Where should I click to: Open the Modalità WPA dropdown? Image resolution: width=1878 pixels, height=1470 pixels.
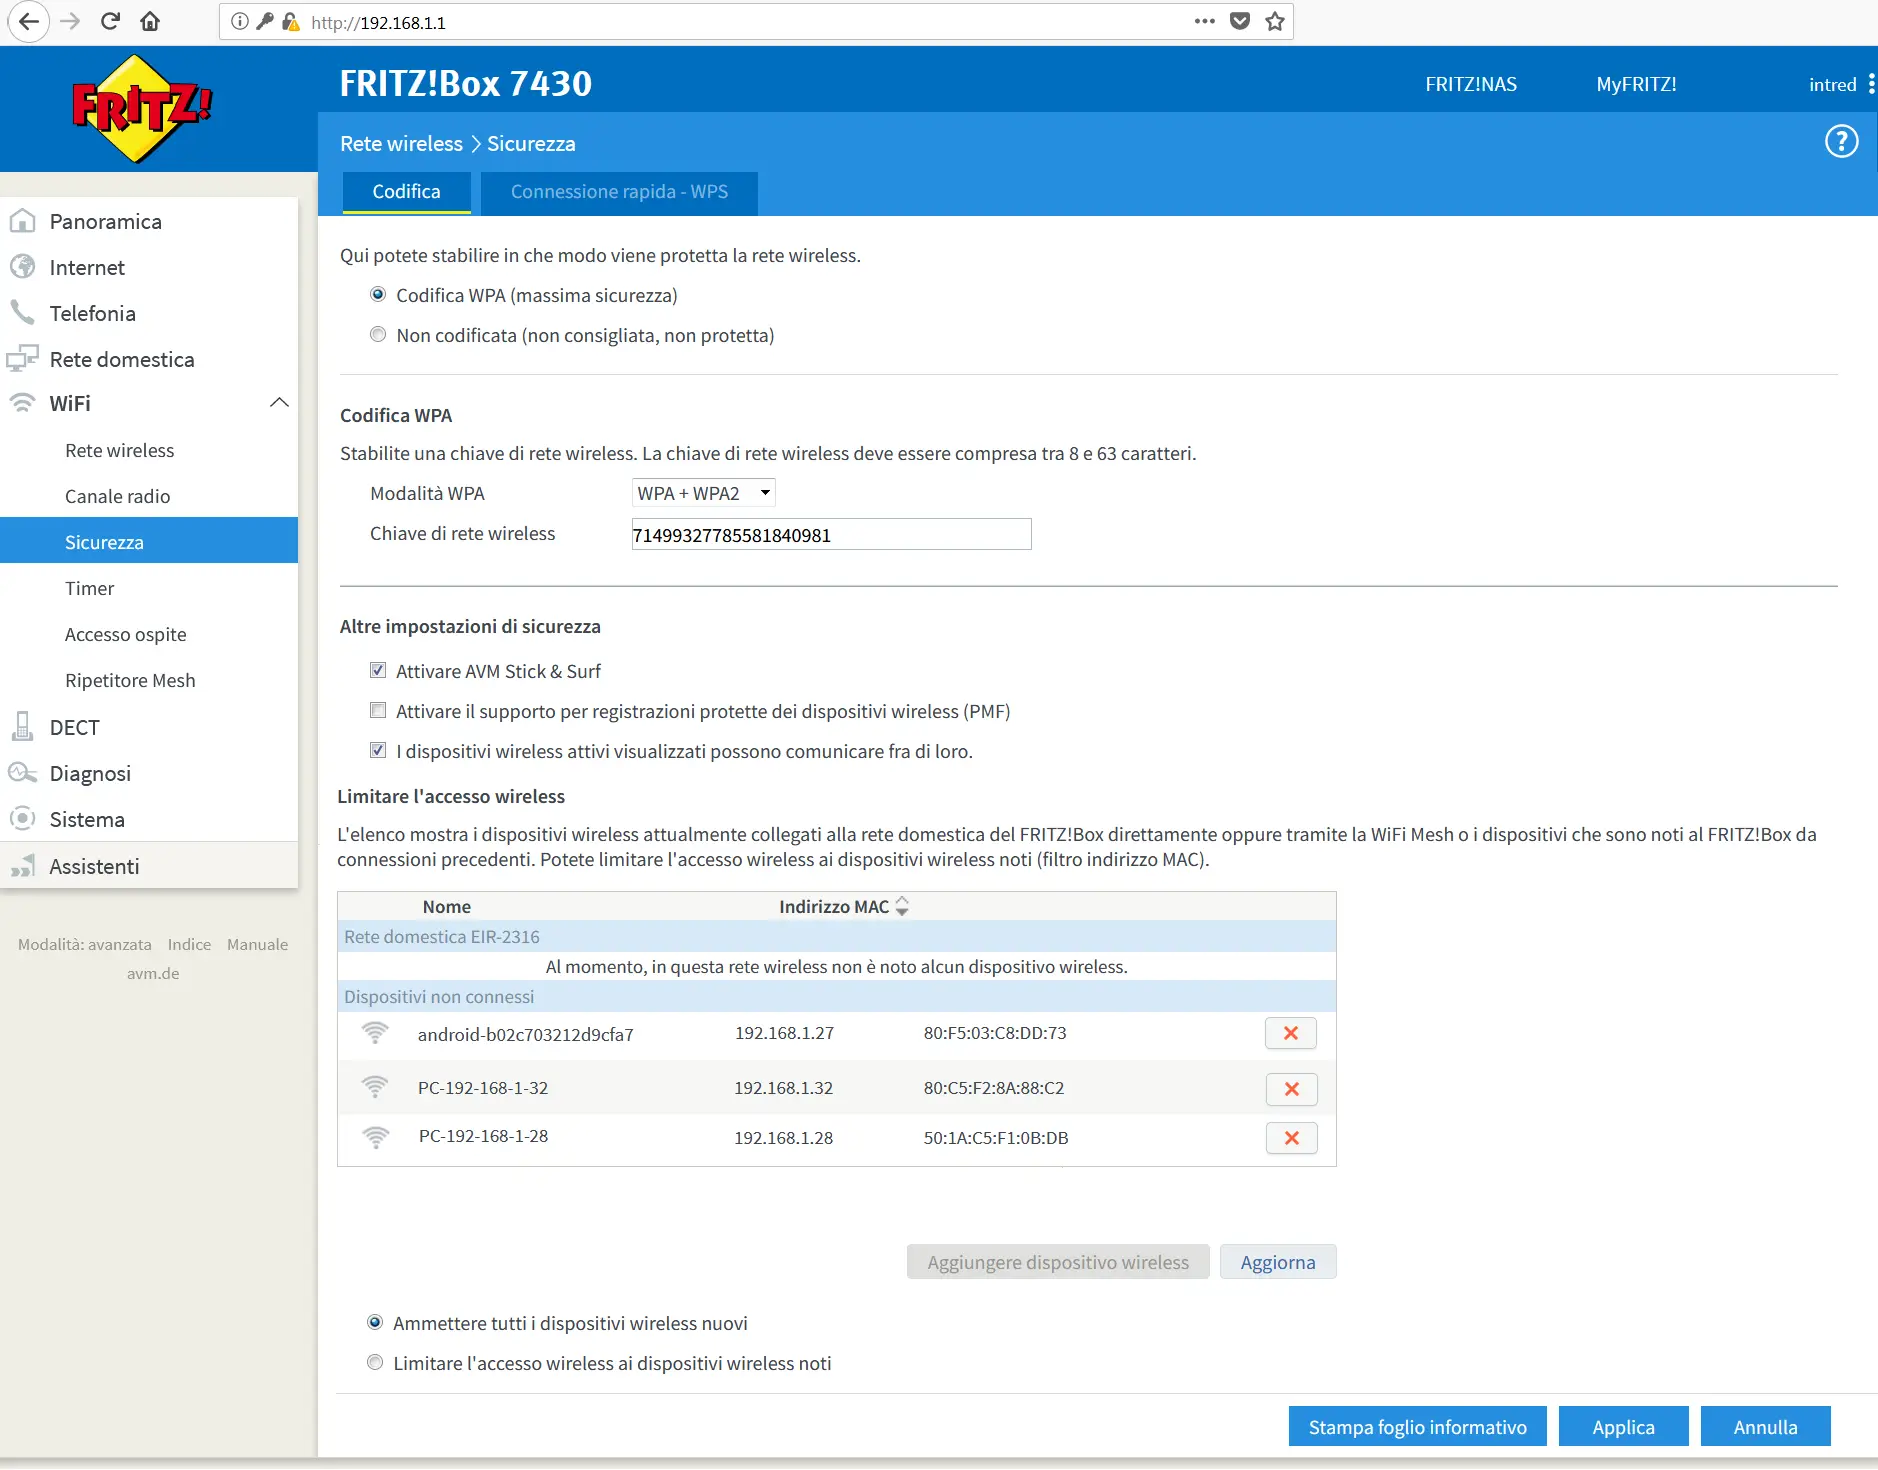pos(704,493)
